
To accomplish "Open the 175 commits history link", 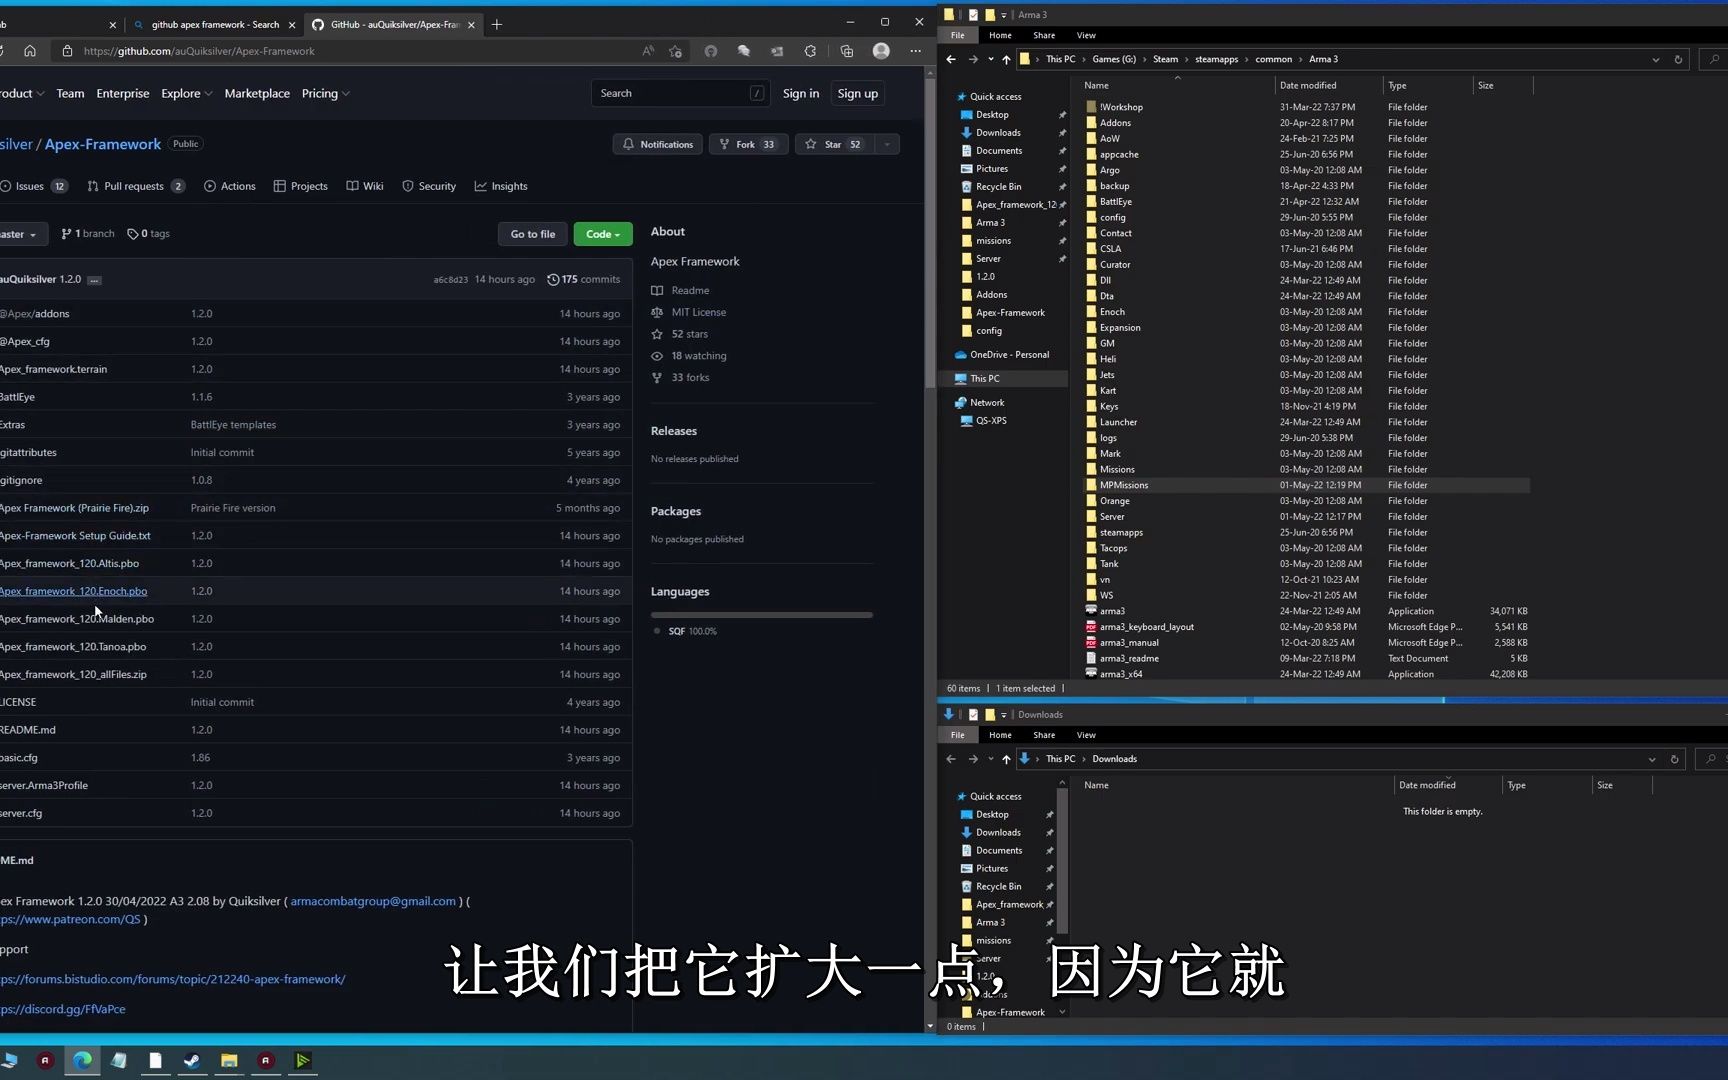I will click(x=584, y=279).
